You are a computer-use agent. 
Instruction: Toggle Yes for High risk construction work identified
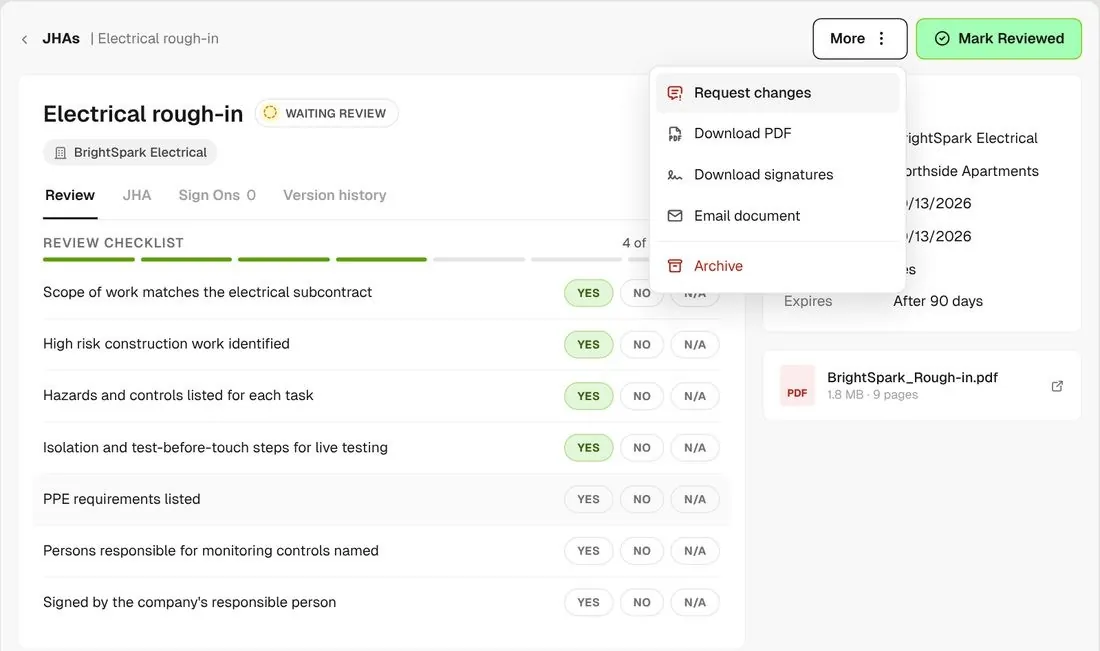coord(588,344)
